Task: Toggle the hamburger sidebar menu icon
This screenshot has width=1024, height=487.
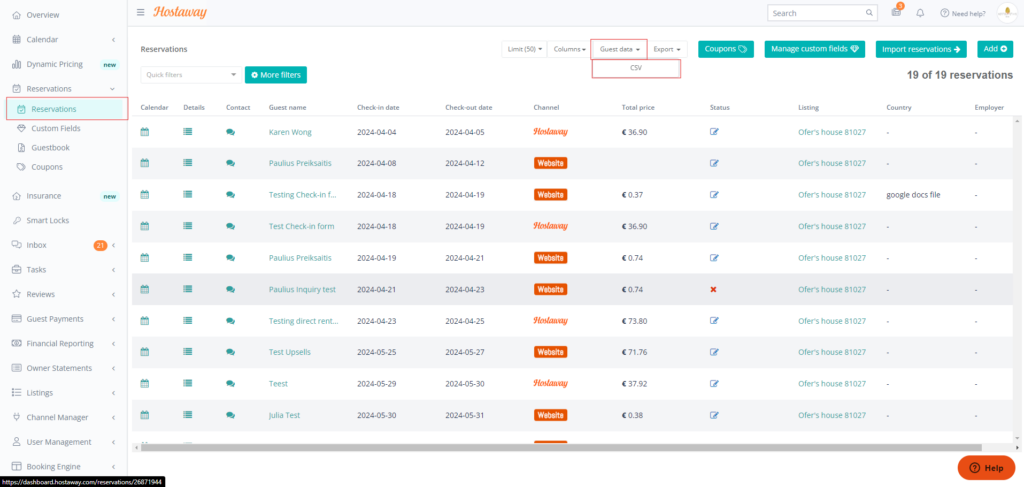Action: click(x=140, y=13)
